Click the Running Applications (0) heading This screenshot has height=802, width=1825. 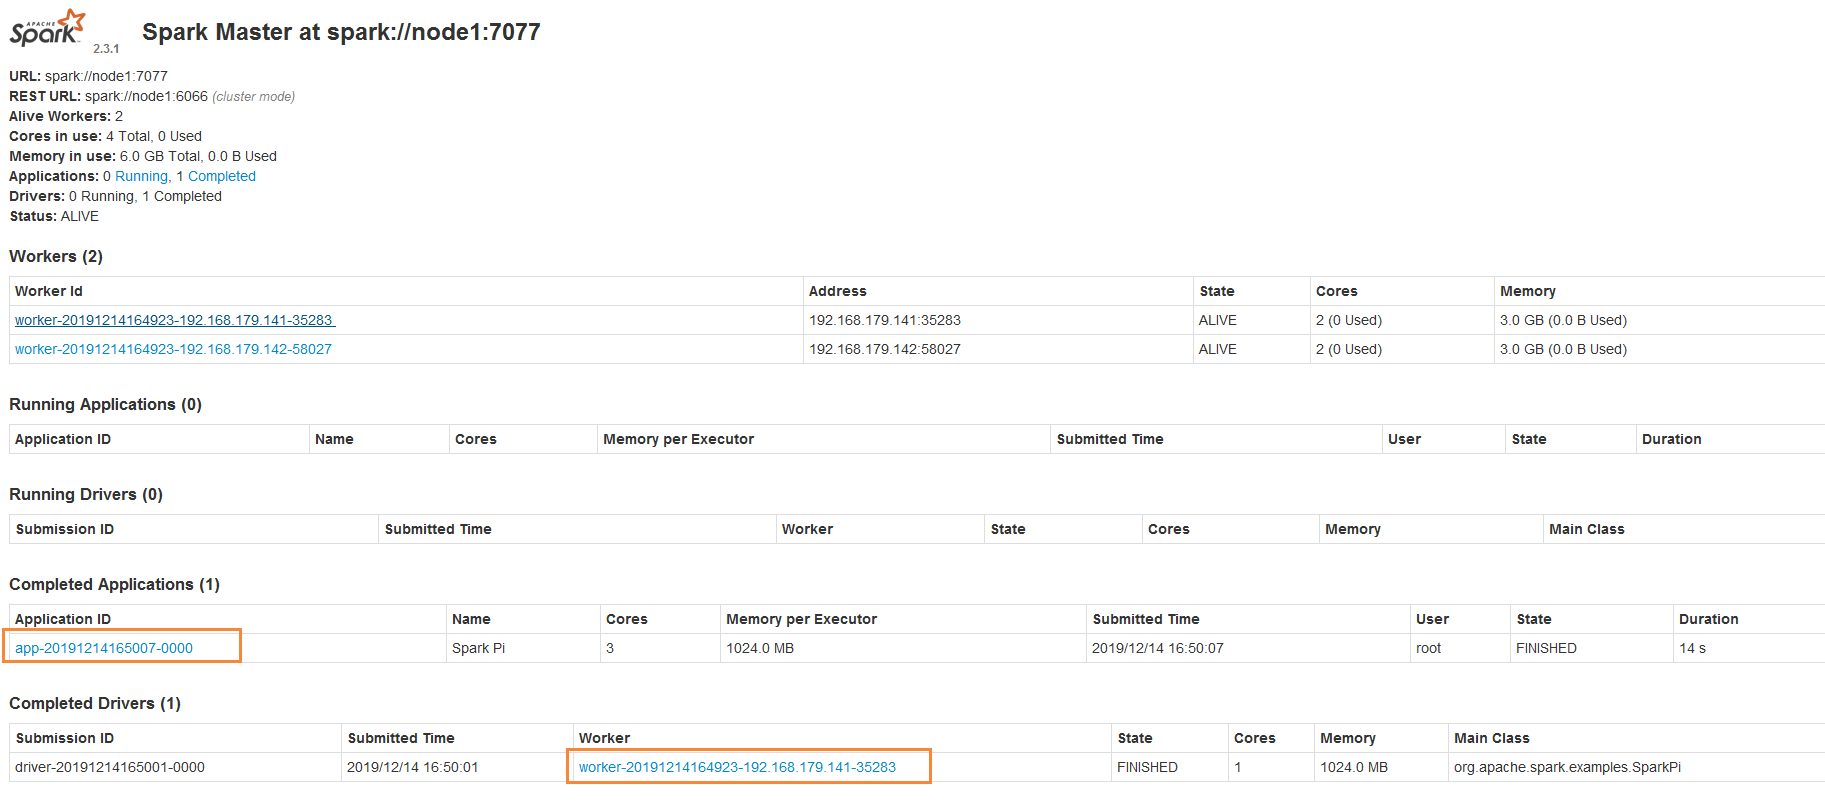point(105,404)
